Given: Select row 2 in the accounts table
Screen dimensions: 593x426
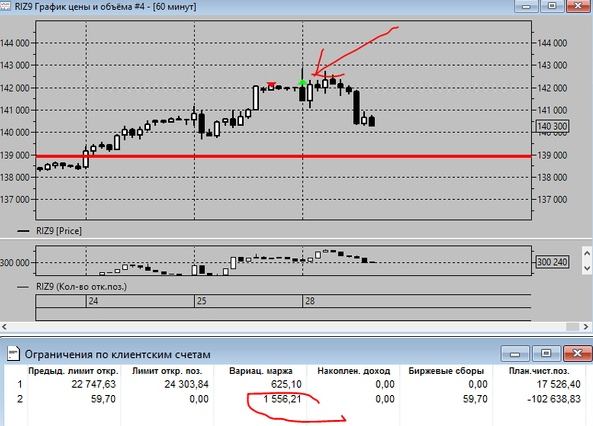Looking at the screenshot, I should (x=296, y=399).
